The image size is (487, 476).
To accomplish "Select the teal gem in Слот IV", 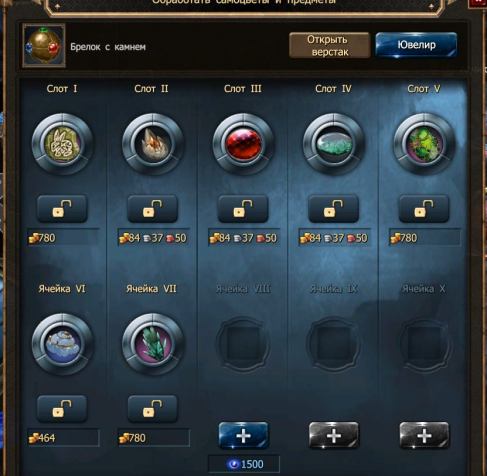I will click(x=334, y=144).
